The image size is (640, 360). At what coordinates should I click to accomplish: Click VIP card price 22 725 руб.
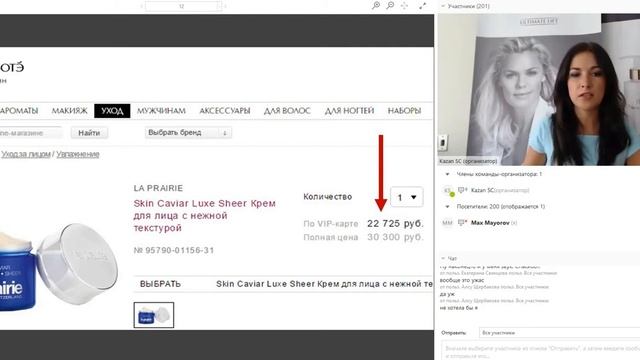395,224
